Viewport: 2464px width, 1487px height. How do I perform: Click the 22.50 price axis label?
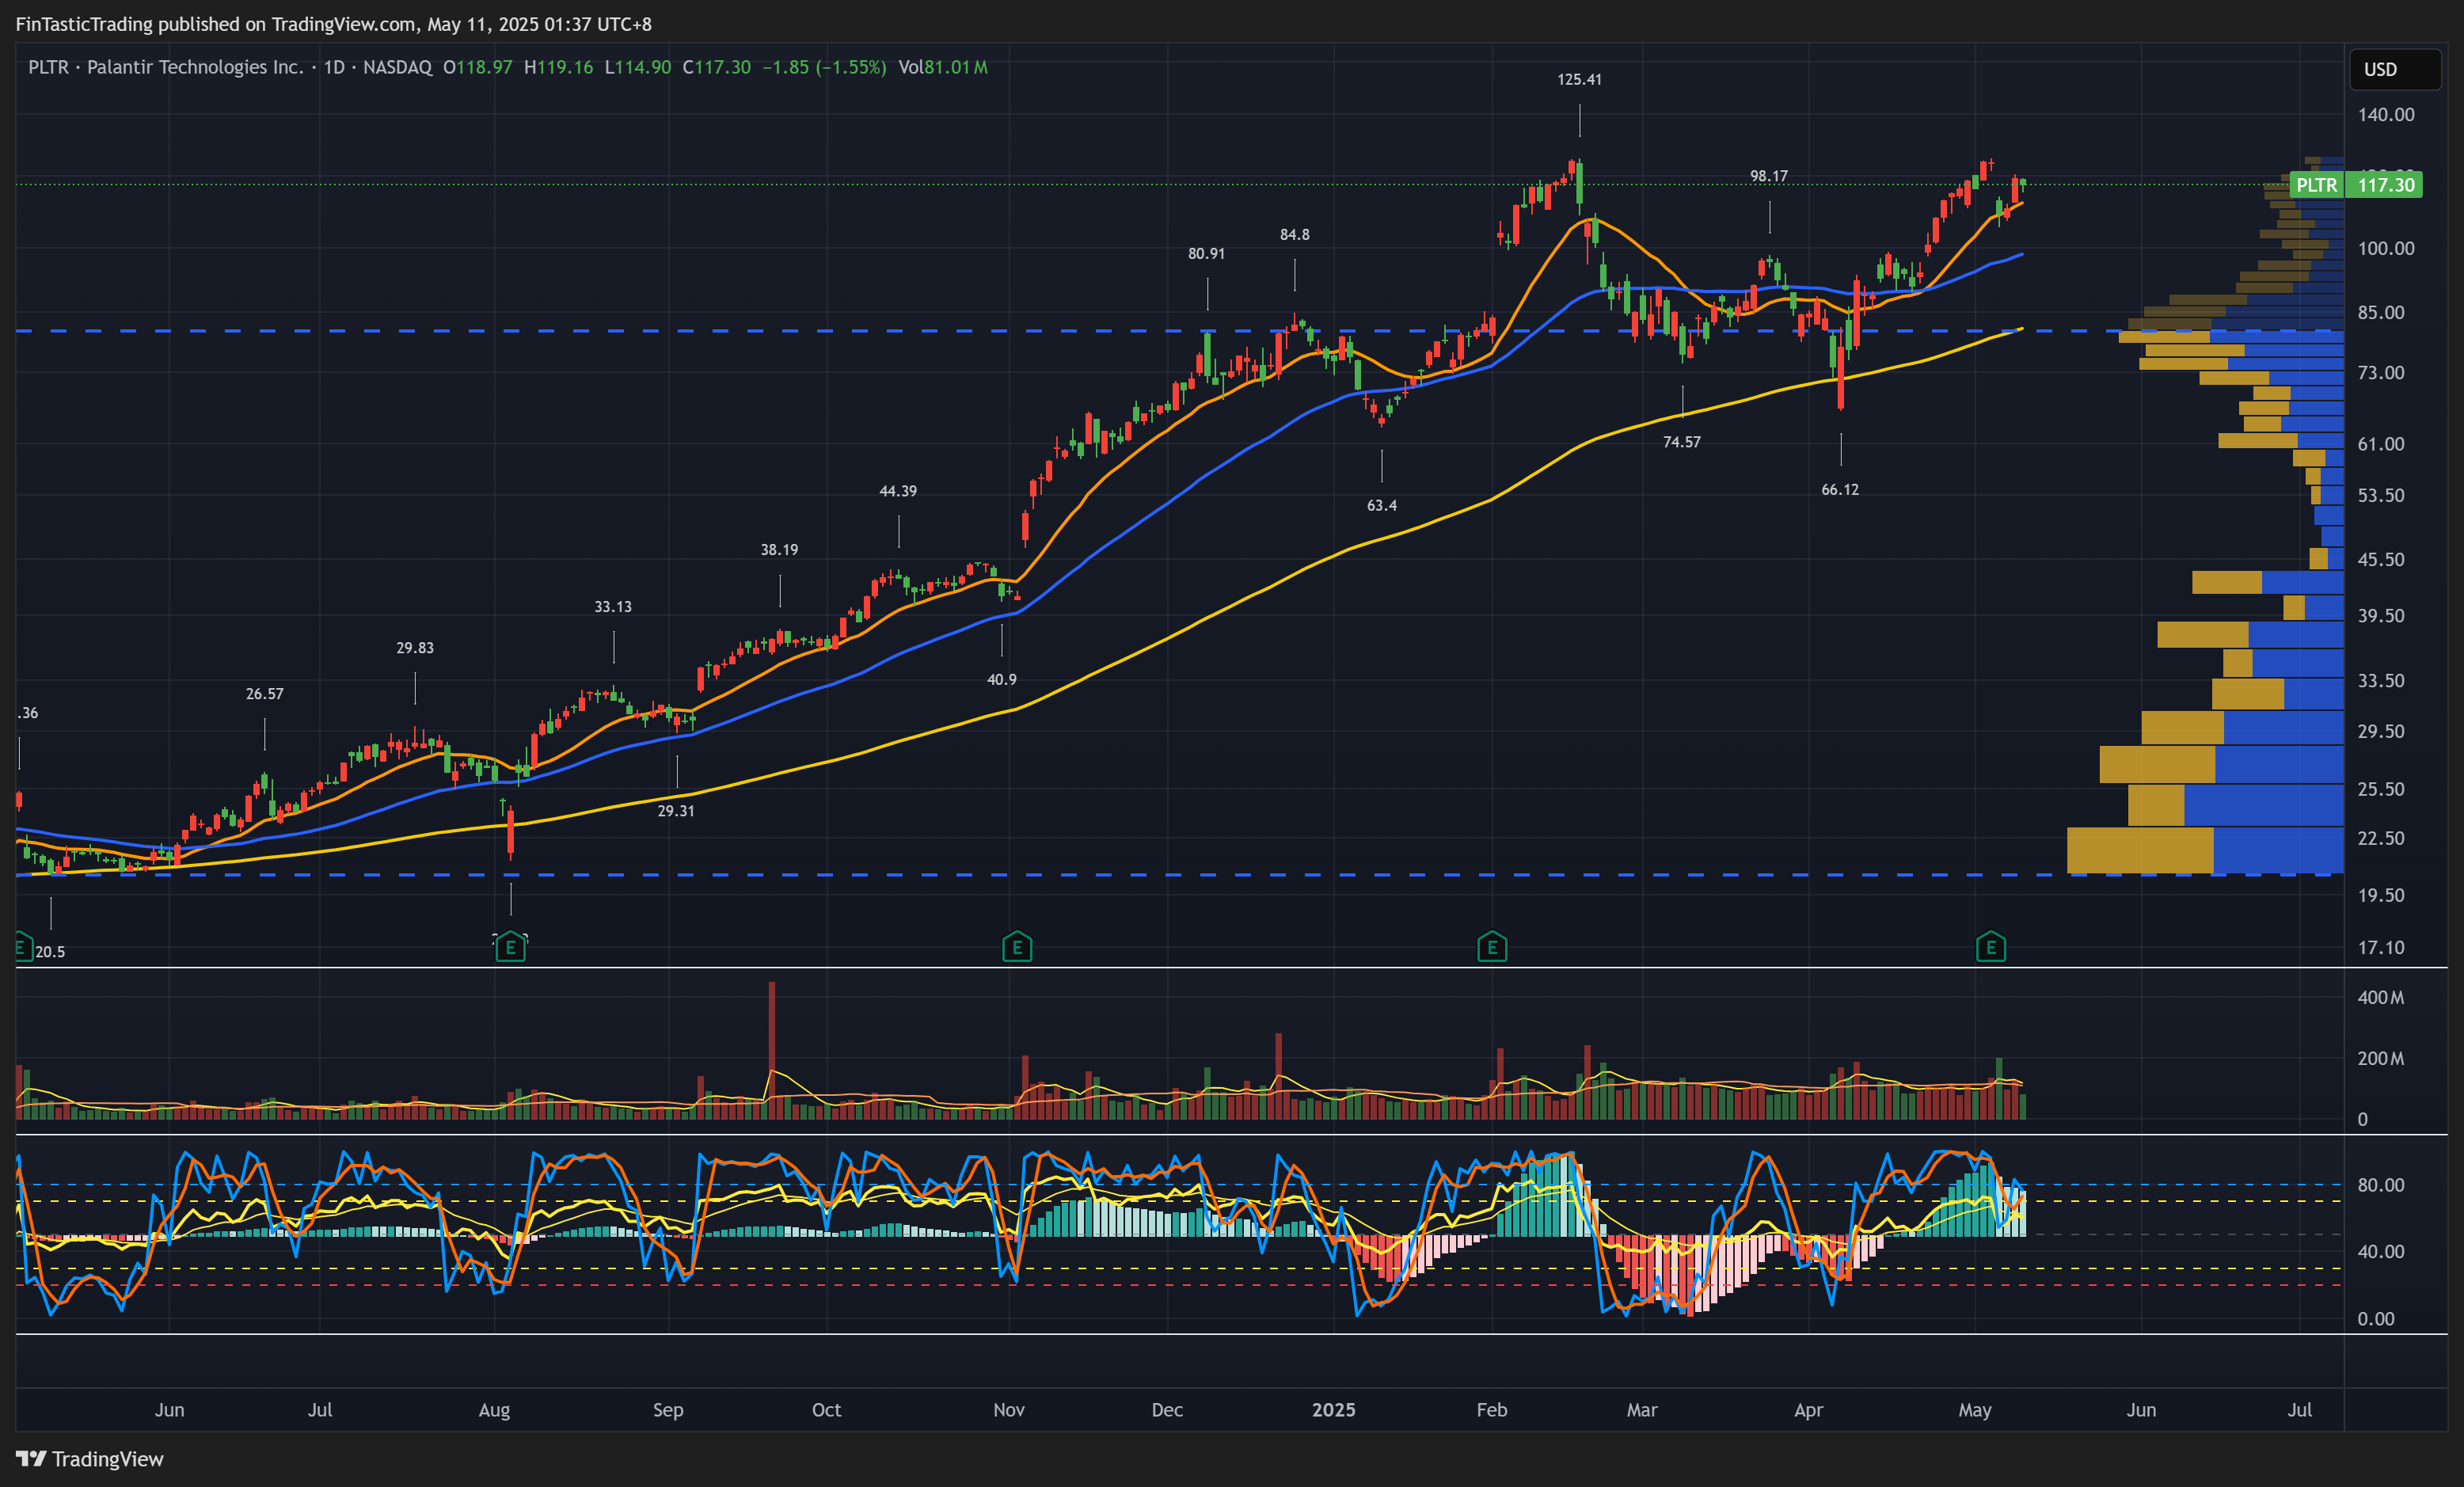[2381, 838]
